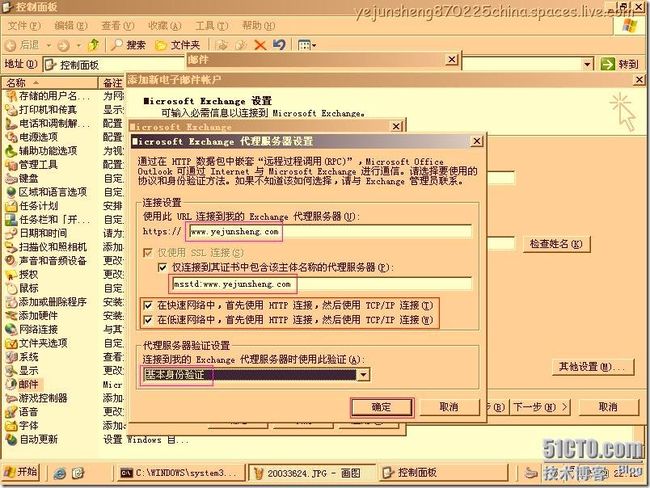
Task: Click the Up folder toolbar icon
Action: (94, 44)
